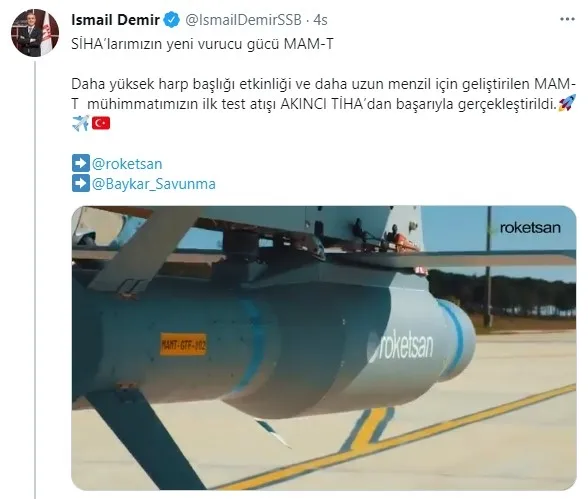Open Ismail Demir's profile avatar

pyautogui.click(x=35, y=33)
